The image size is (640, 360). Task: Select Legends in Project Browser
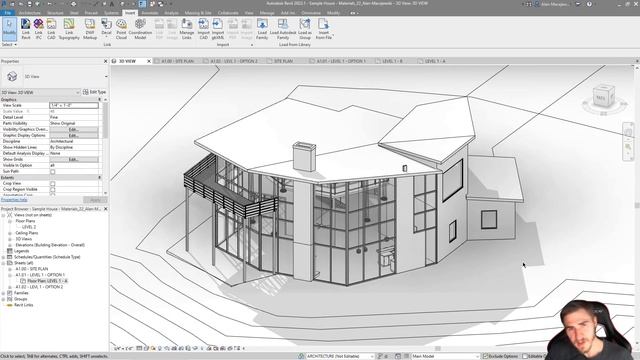(21, 251)
